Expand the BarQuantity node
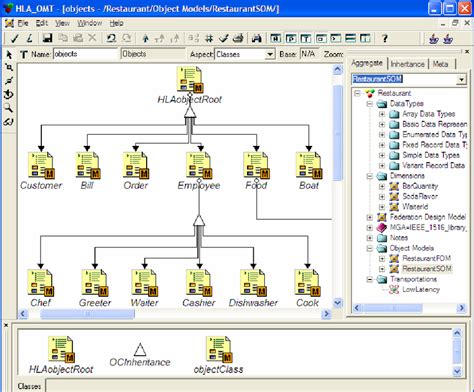The height and width of the screenshot is (392, 474). pos(382,186)
